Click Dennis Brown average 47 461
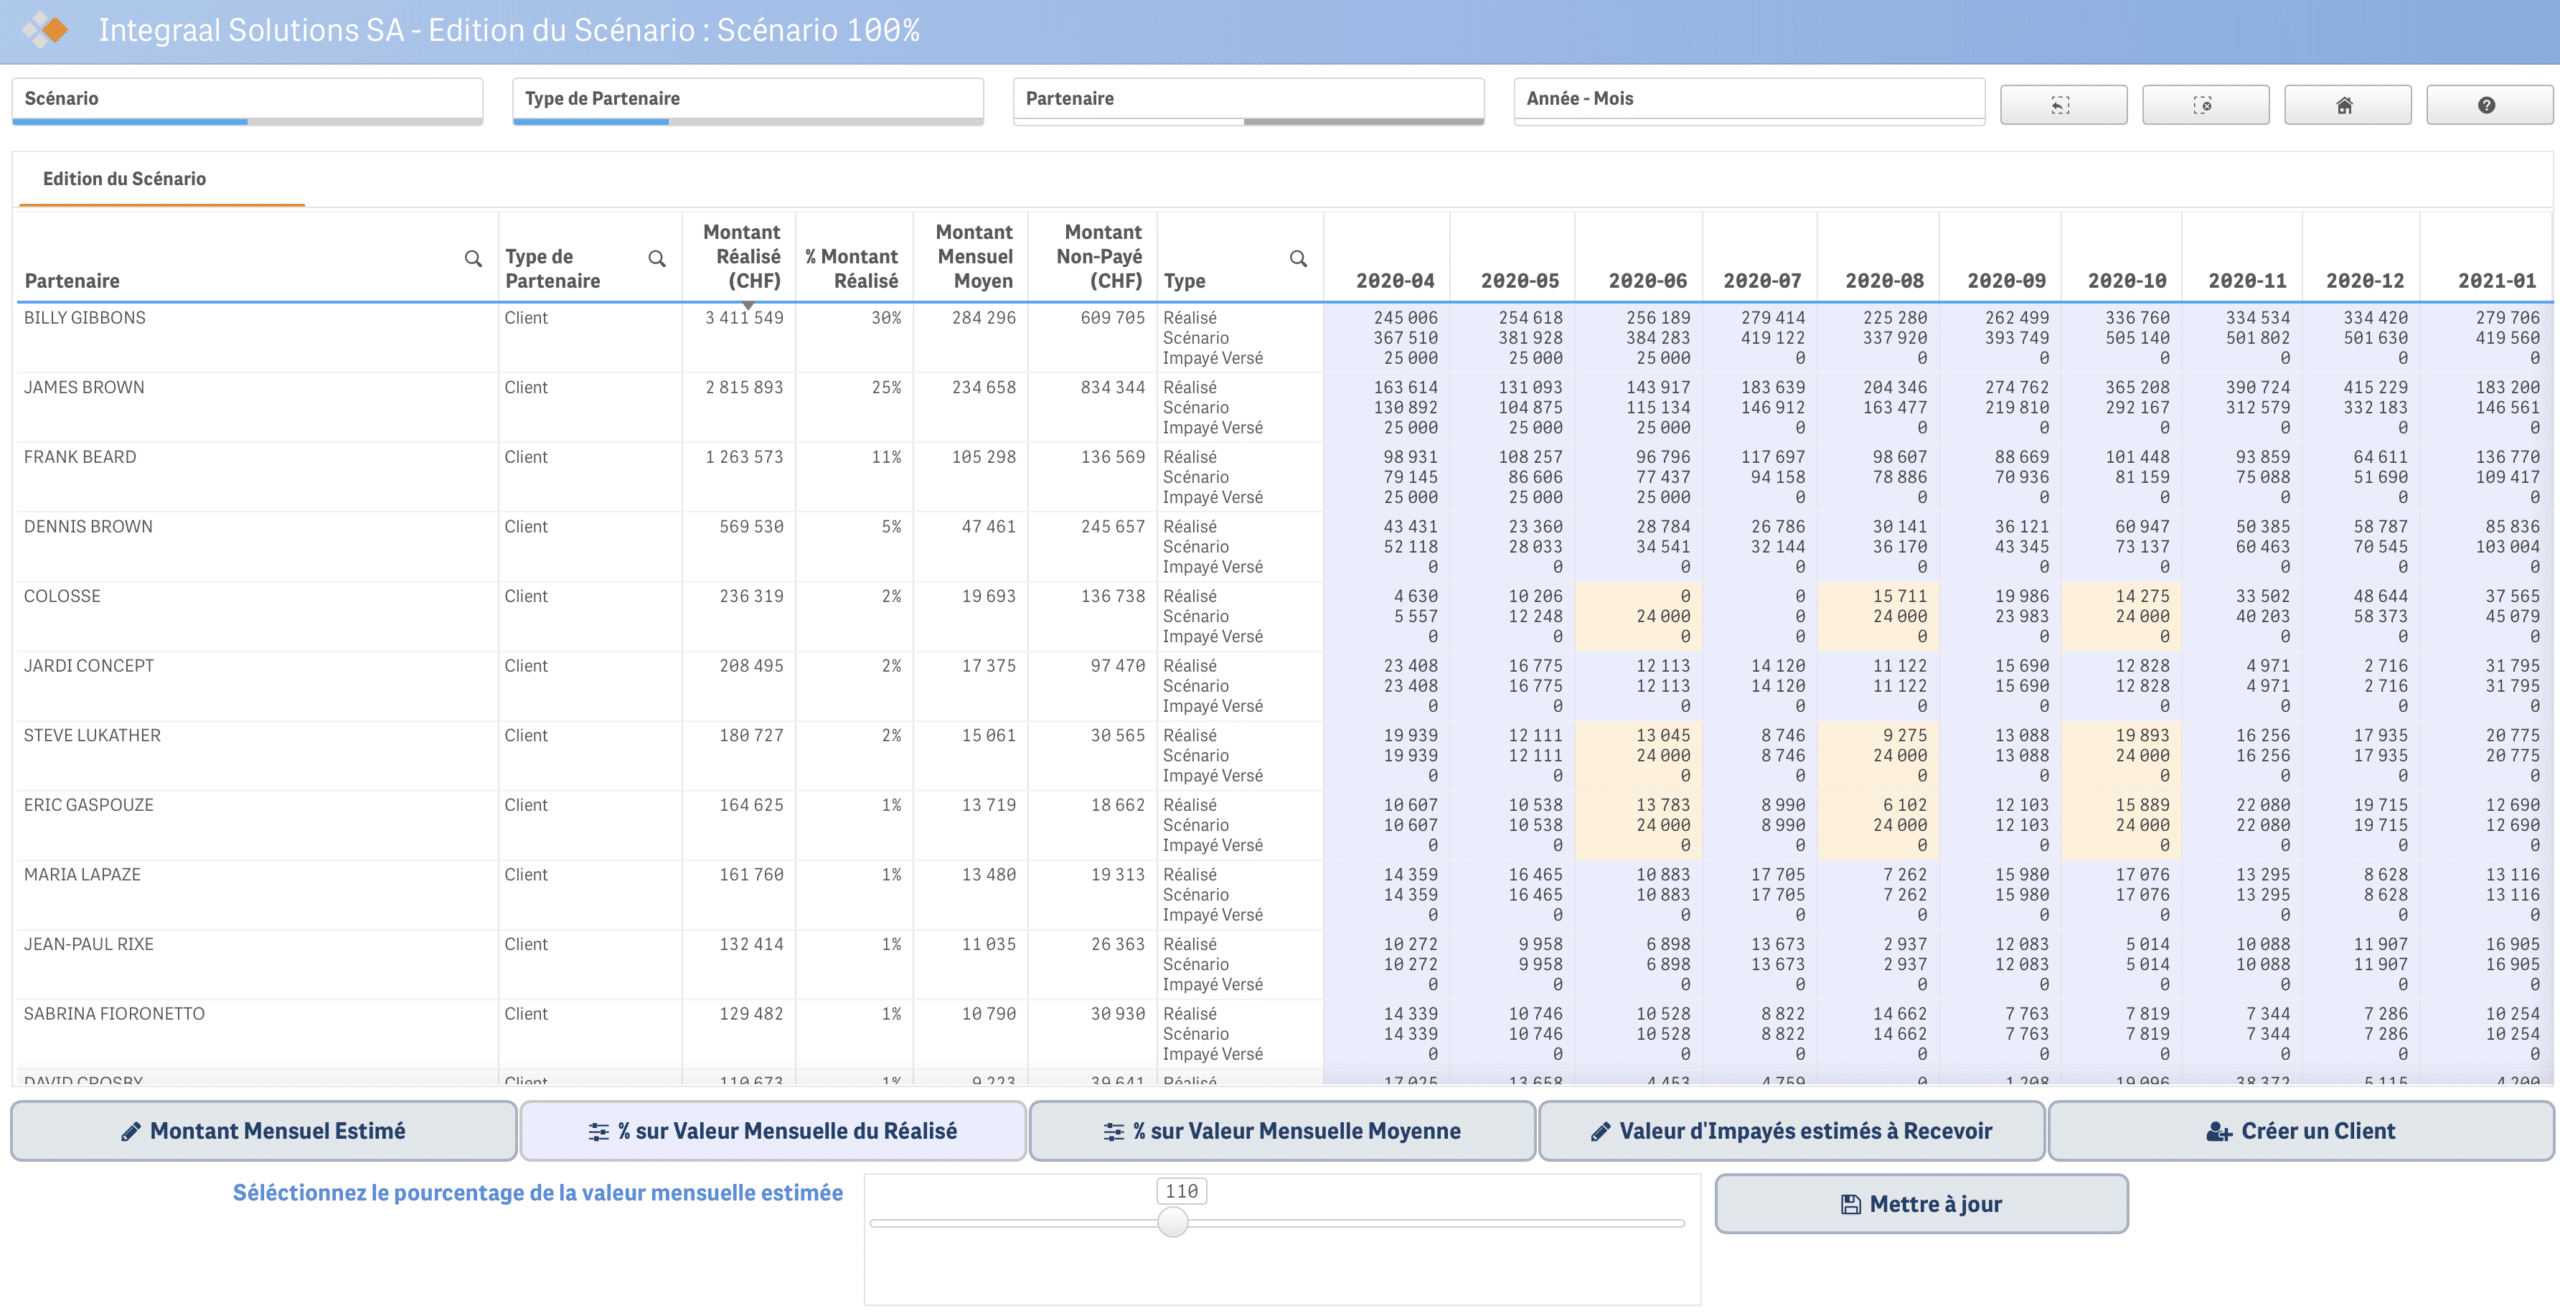Image resolution: width=2560 pixels, height=1316 pixels. [988, 527]
